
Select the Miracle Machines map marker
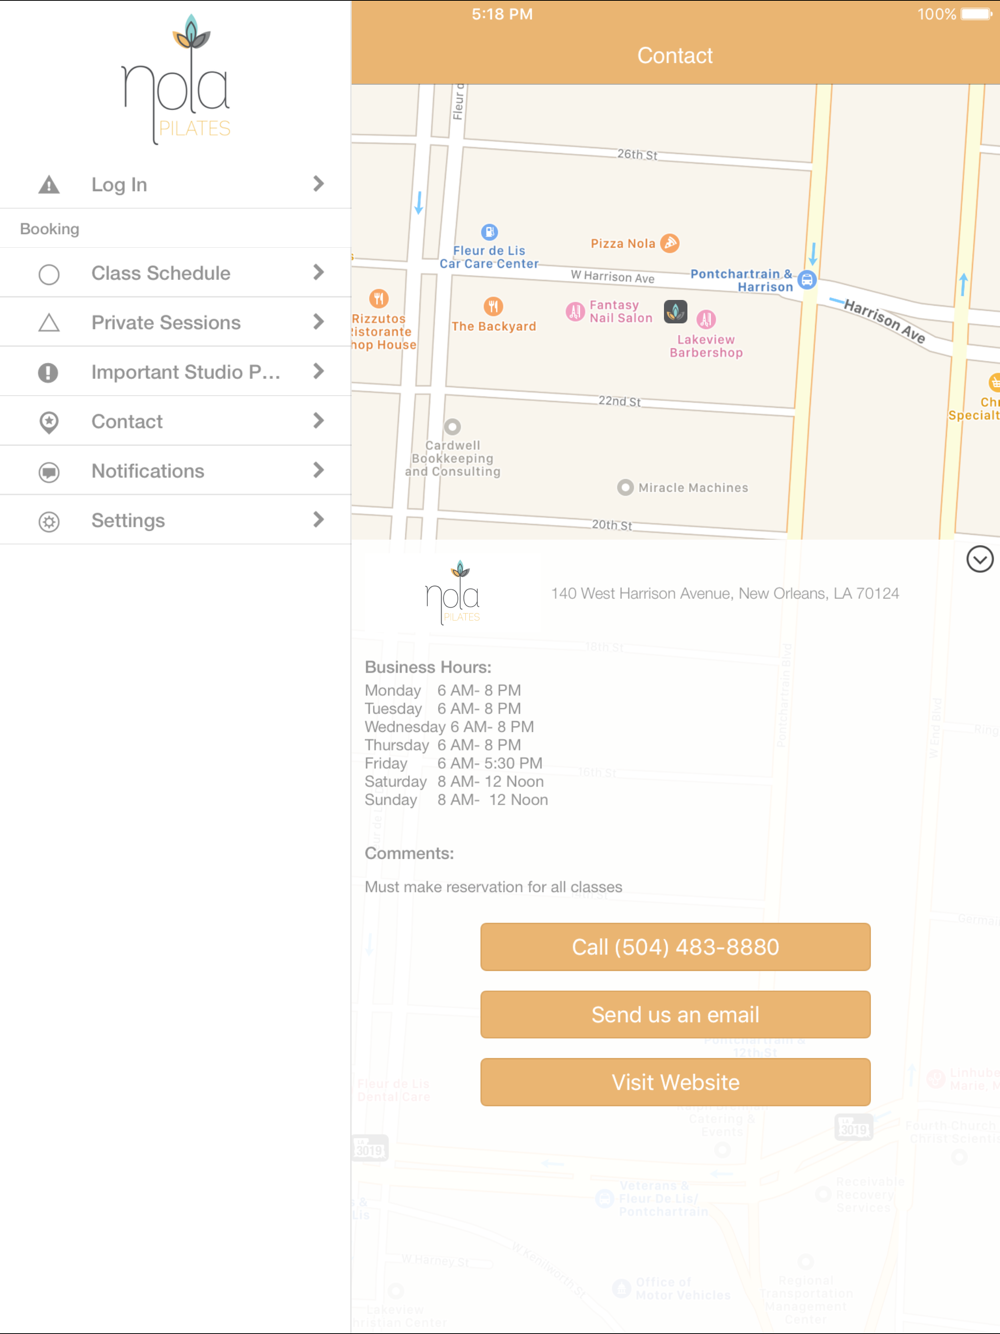point(625,488)
